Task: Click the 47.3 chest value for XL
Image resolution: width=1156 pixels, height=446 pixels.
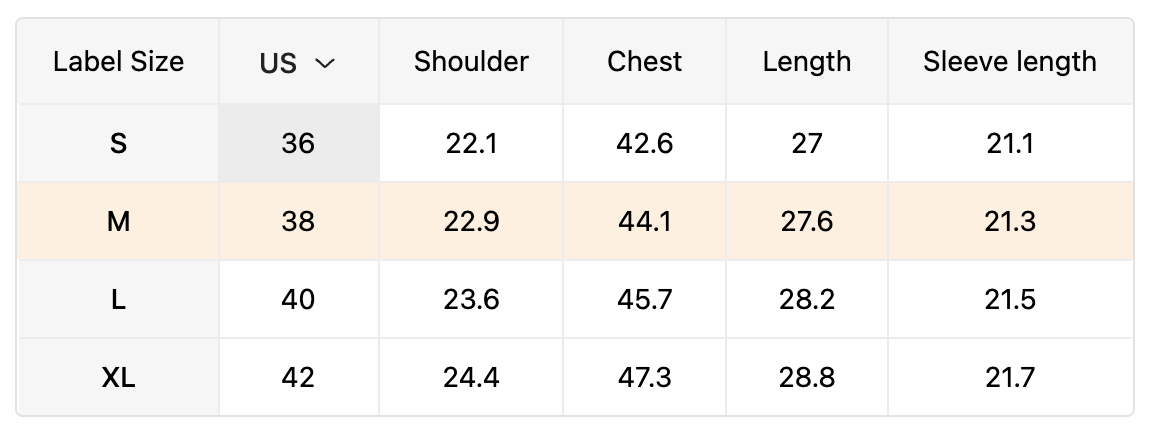Action: point(644,378)
